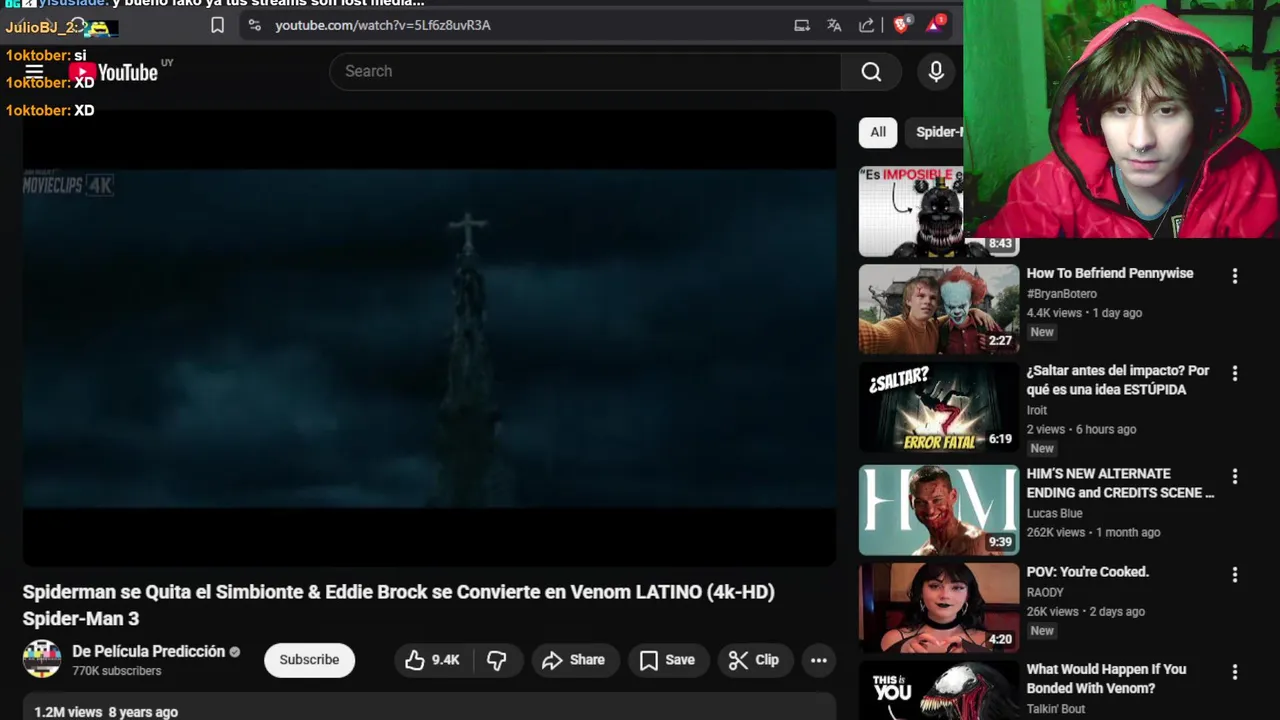Open Brave Rewards triangle icon

934,25
